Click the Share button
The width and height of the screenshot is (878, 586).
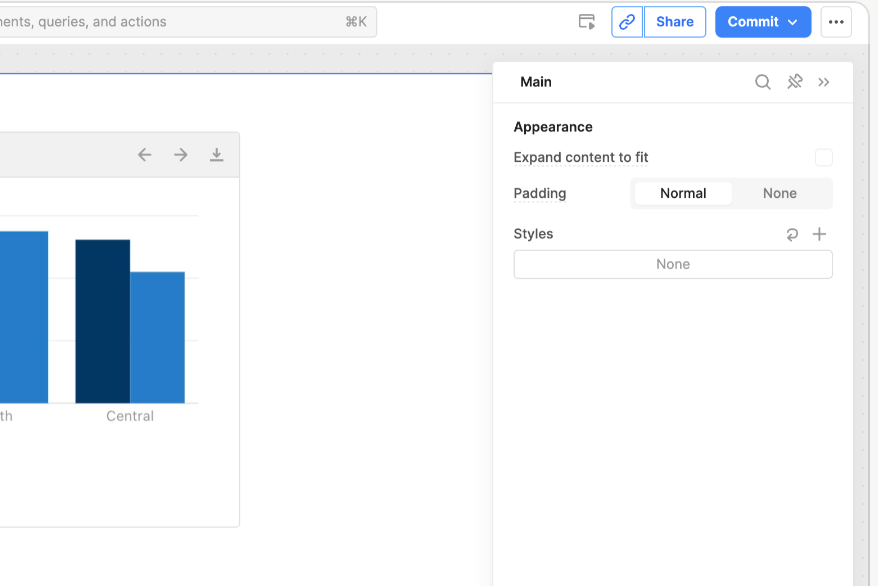click(x=675, y=22)
